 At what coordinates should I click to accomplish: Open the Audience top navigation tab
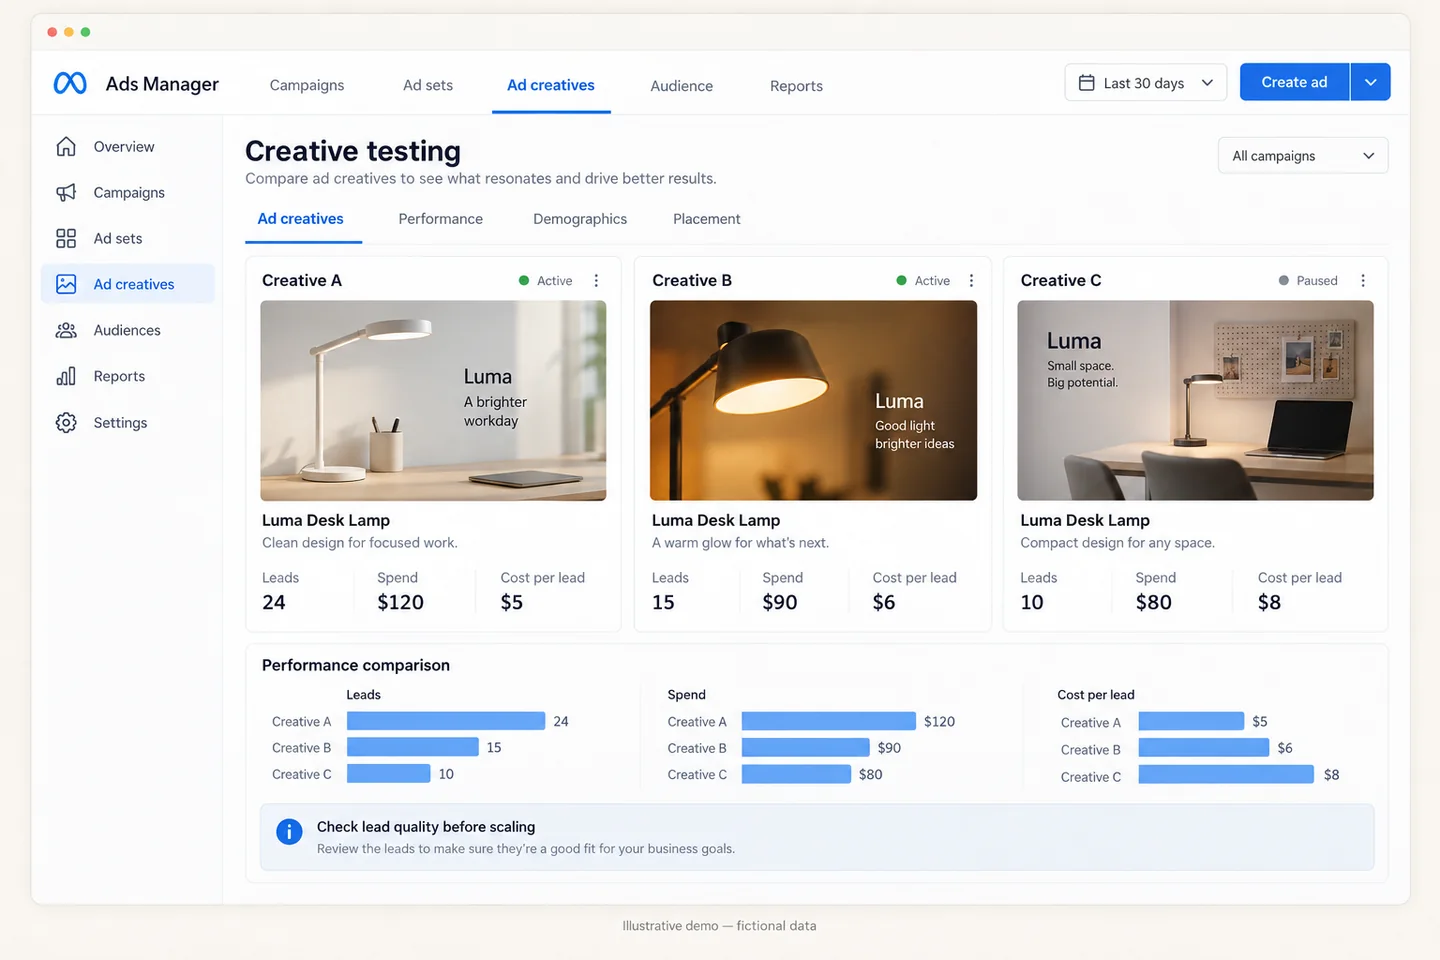(x=682, y=86)
